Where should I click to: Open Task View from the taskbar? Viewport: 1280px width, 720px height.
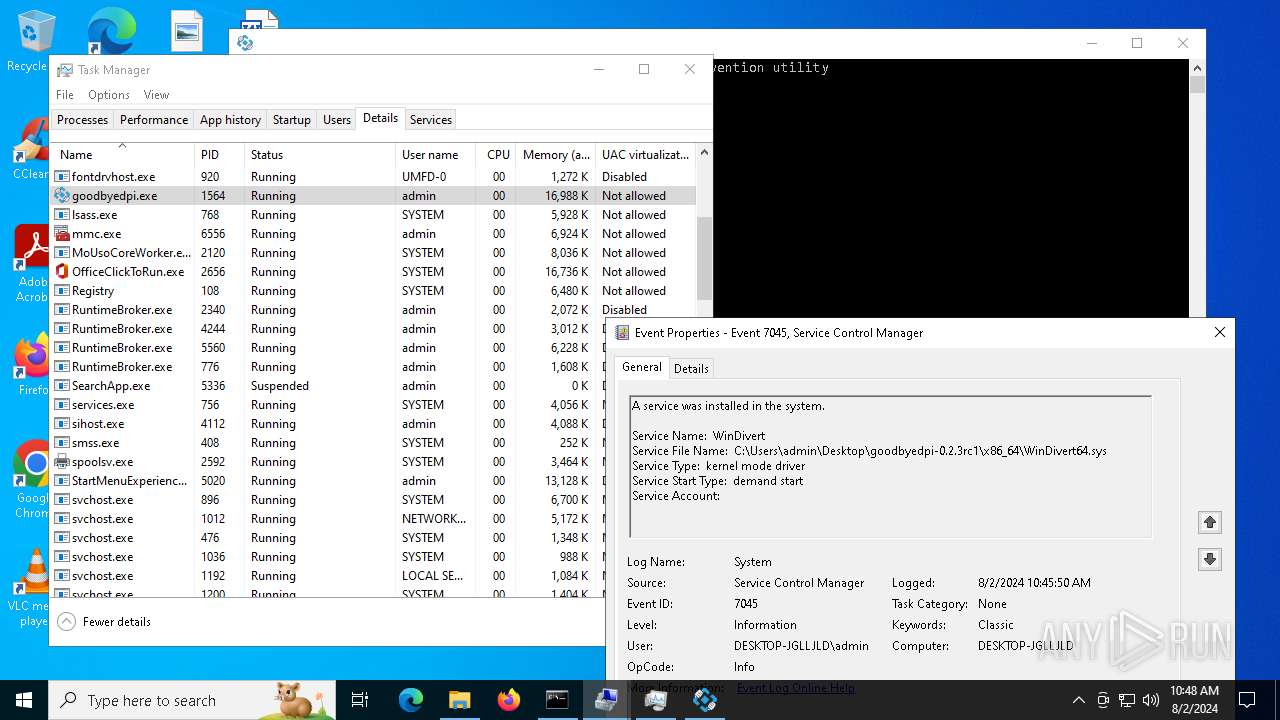[360, 700]
